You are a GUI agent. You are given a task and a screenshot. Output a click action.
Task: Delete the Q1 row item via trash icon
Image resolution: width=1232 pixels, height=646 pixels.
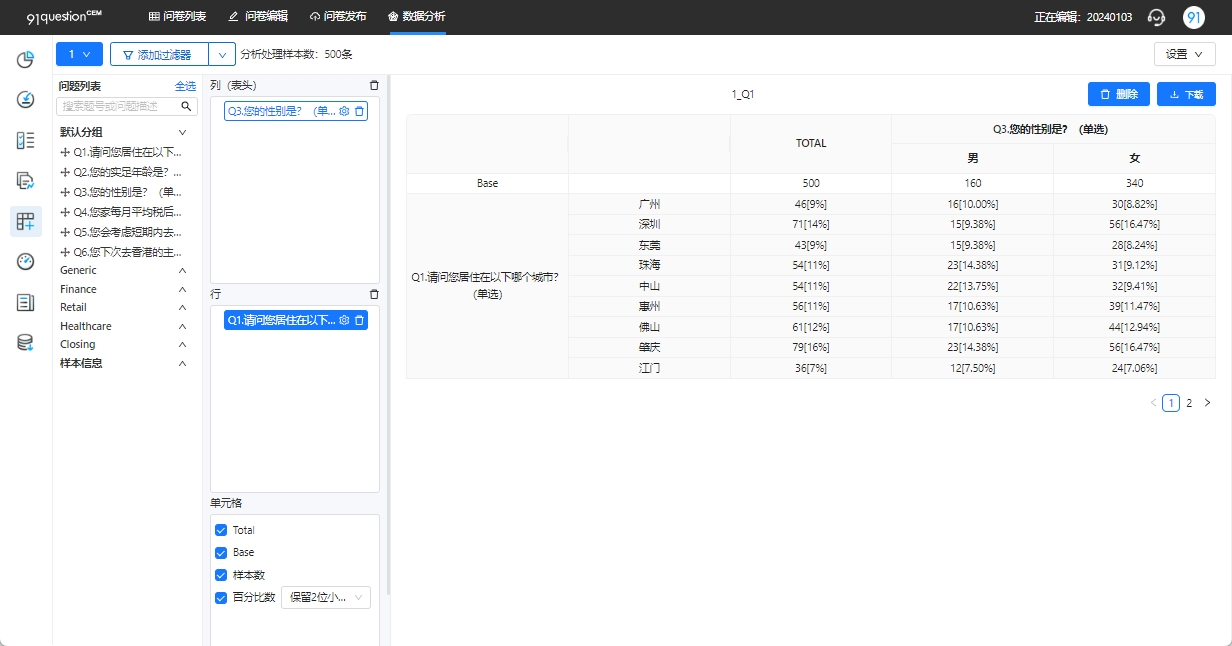[360, 320]
